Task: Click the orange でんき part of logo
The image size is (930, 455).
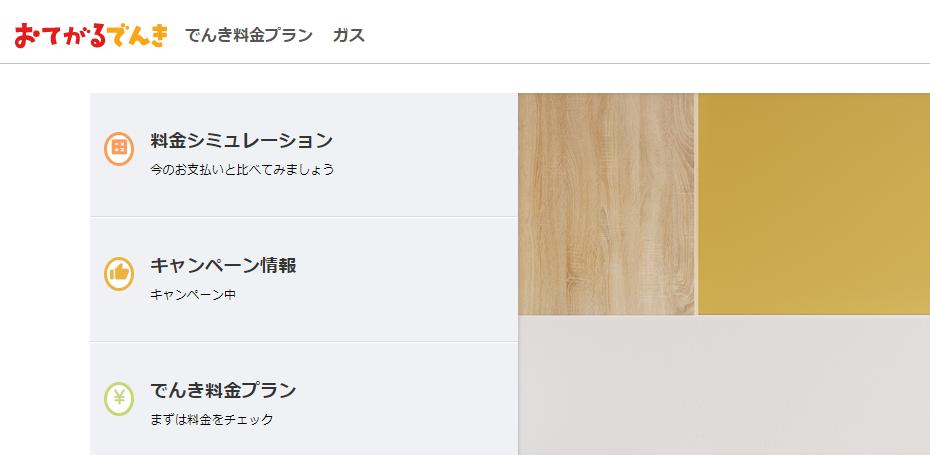Action: click(x=139, y=36)
